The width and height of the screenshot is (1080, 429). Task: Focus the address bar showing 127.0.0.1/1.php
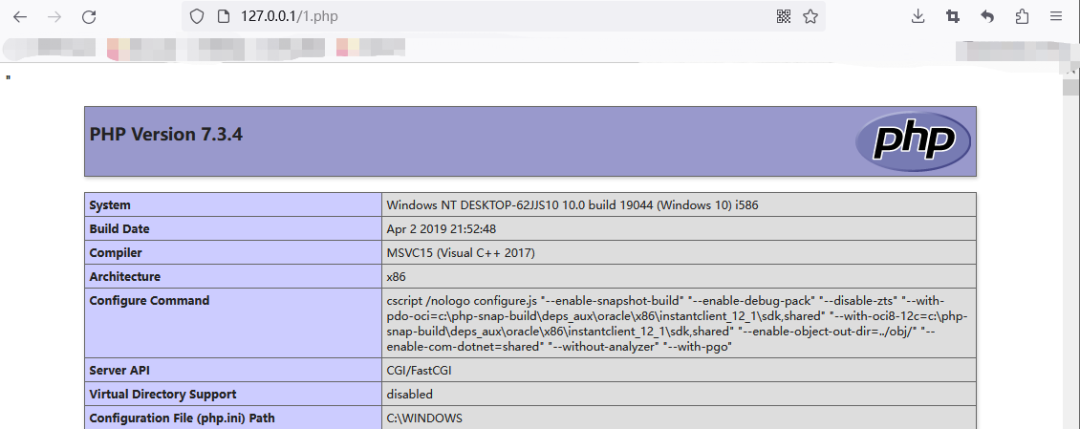click(503, 17)
